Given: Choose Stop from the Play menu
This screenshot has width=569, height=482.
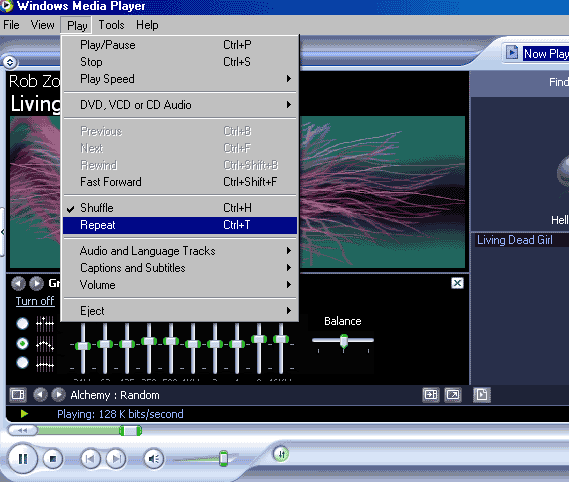Looking at the screenshot, I should 180,62.
